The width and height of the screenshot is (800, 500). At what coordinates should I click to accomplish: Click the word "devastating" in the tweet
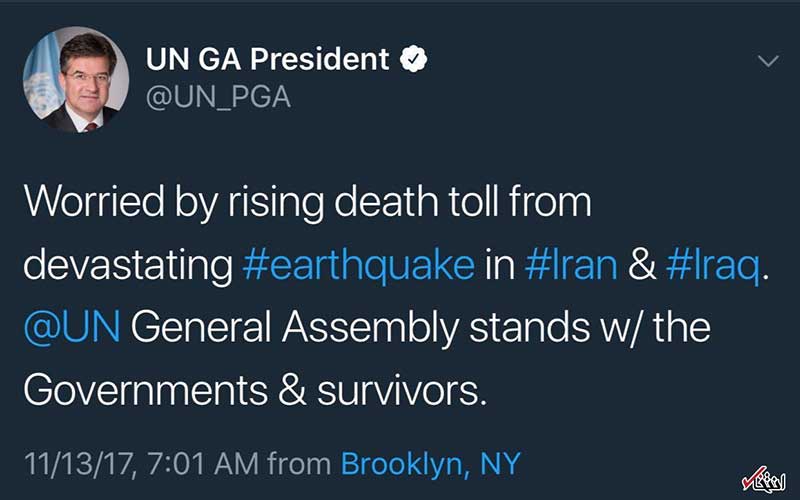127,265
